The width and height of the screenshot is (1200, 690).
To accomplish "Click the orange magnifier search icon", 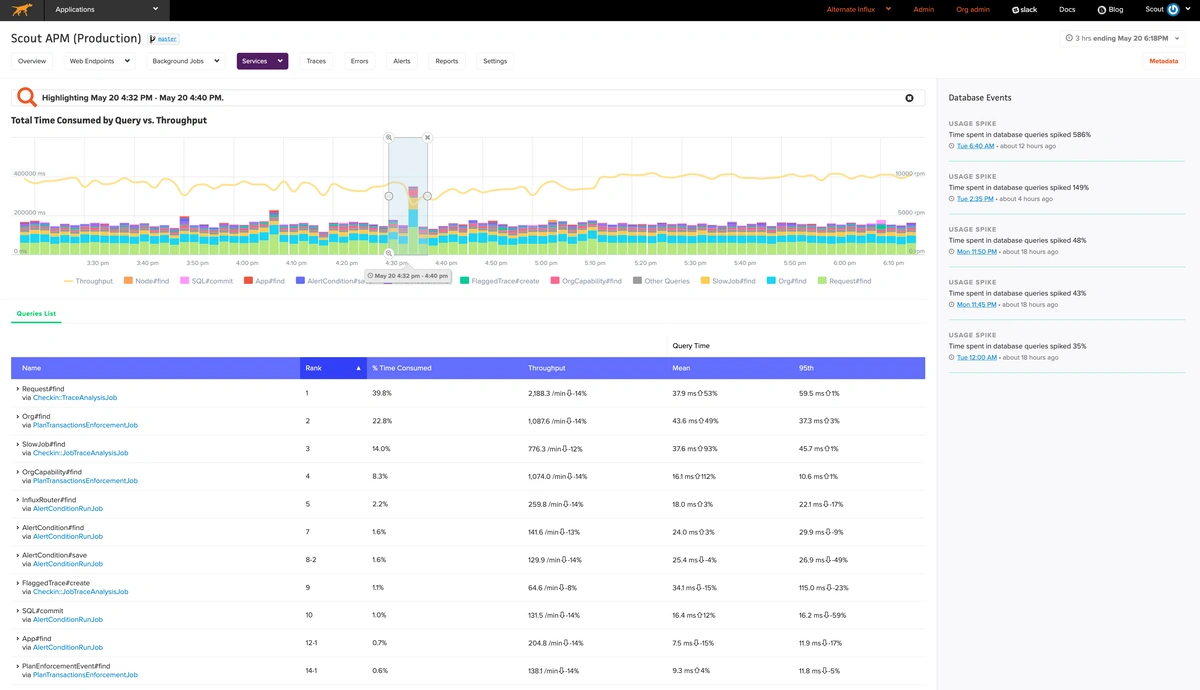I will [27, 97].
